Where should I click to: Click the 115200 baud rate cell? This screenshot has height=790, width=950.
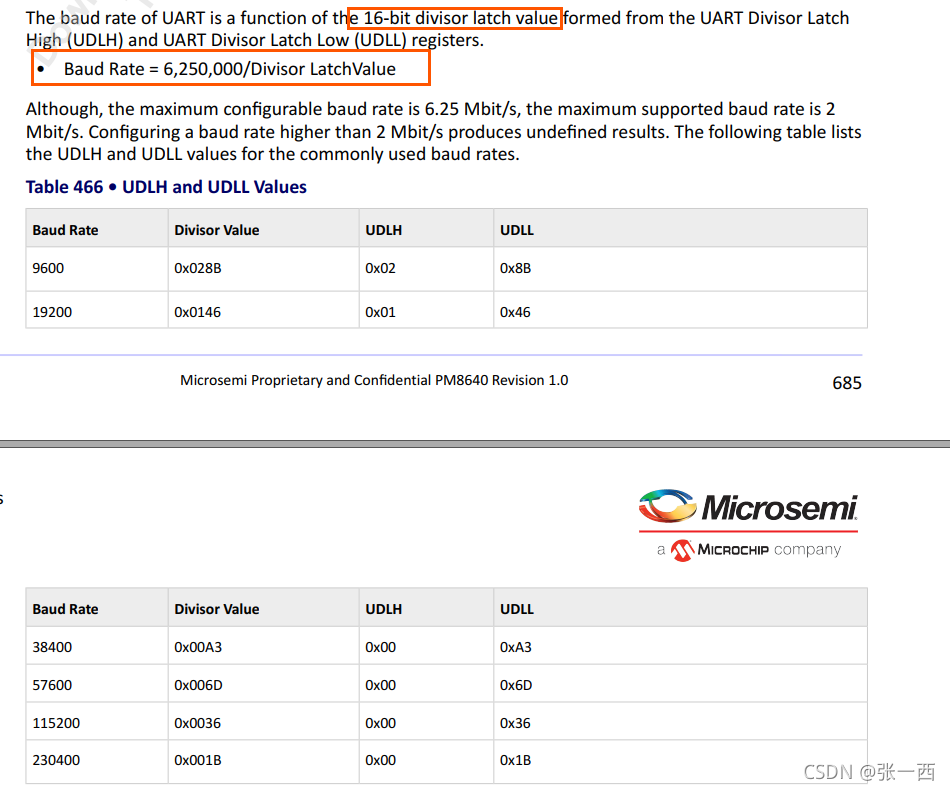[x=96, y=723]
